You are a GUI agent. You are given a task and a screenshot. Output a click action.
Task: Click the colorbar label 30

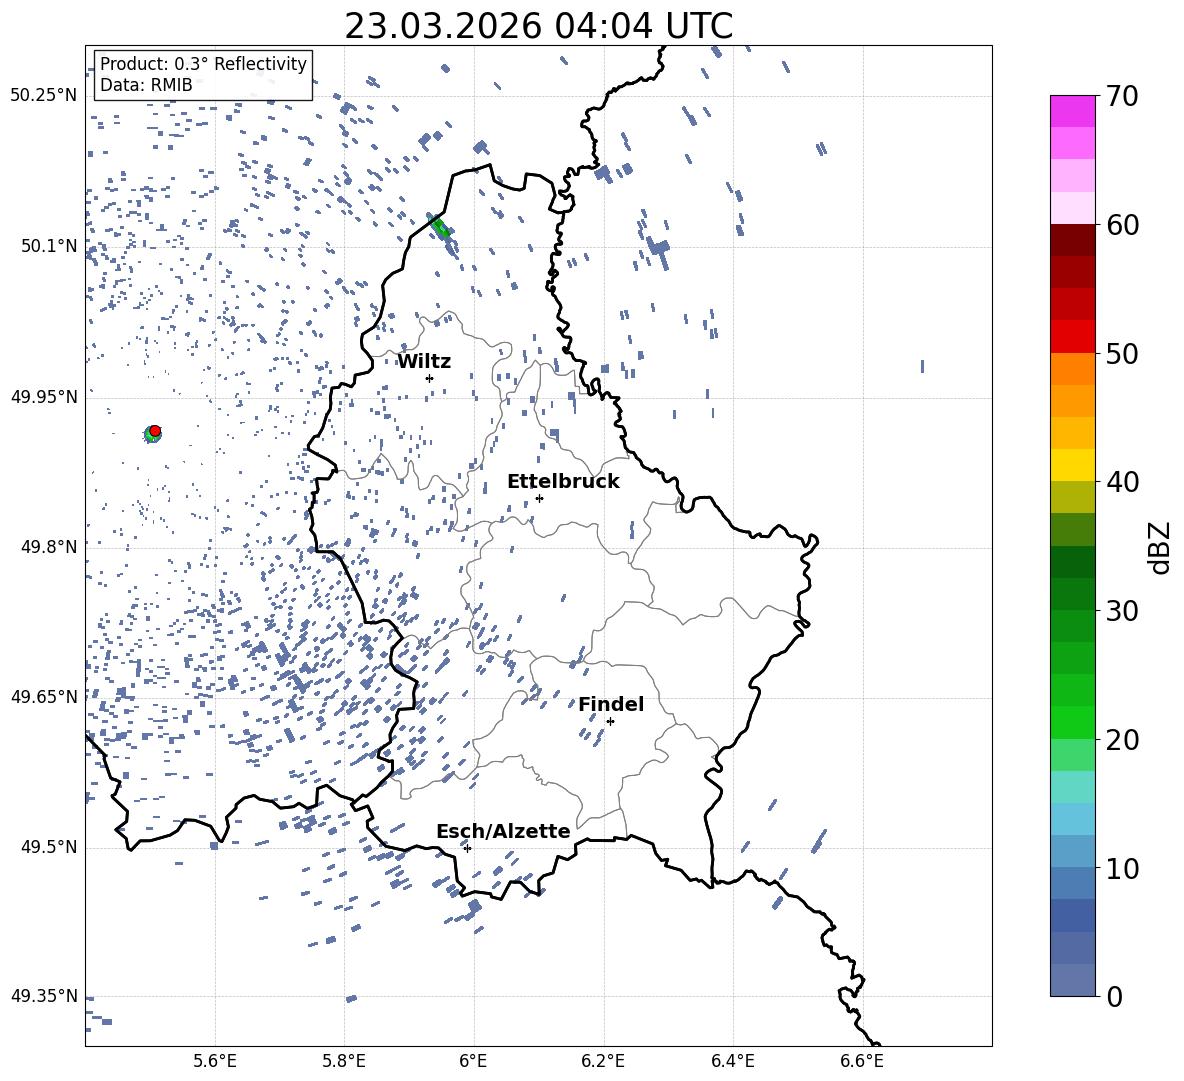1122,611
